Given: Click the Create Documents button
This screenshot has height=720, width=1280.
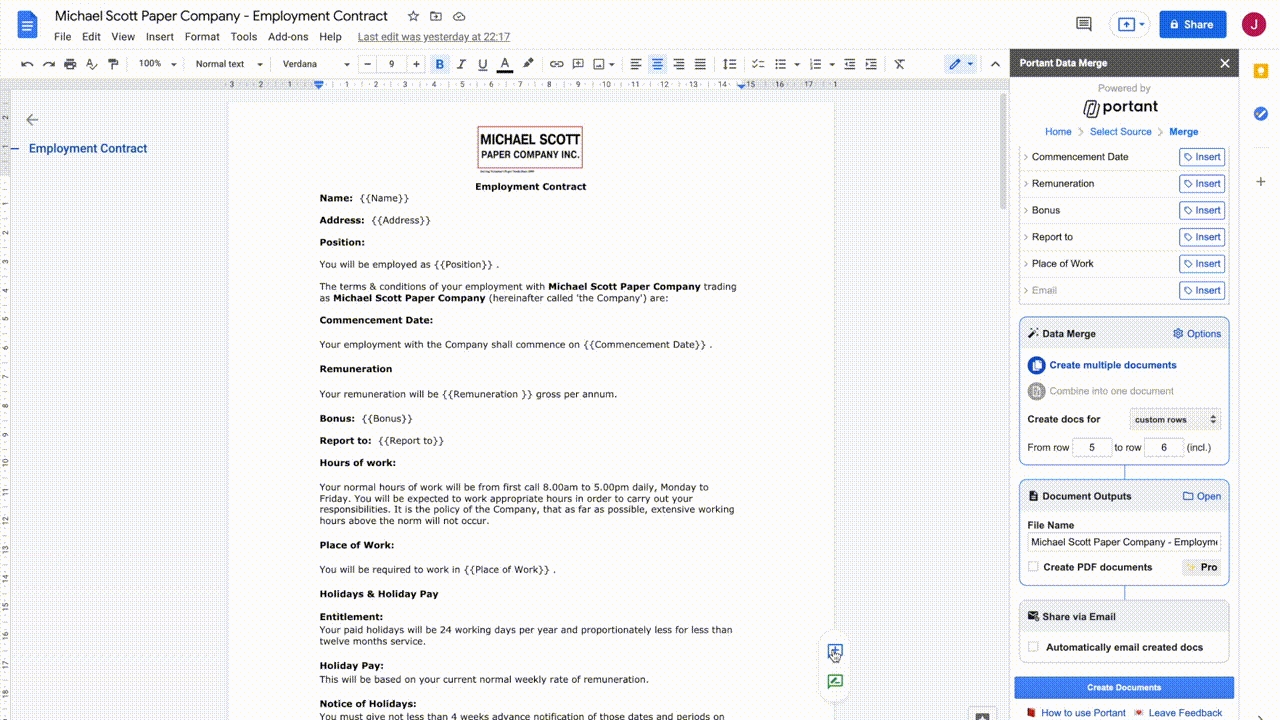Looking at the screenshot, I should pos(1124,688).
